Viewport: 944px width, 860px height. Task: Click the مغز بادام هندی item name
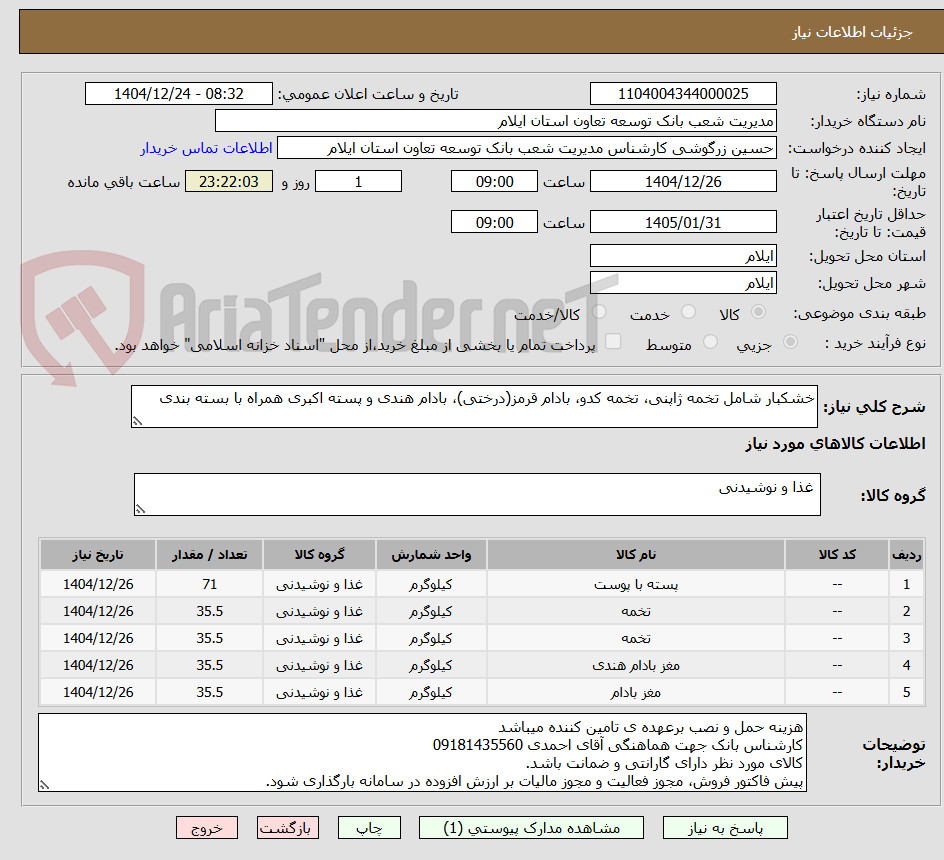636,666
